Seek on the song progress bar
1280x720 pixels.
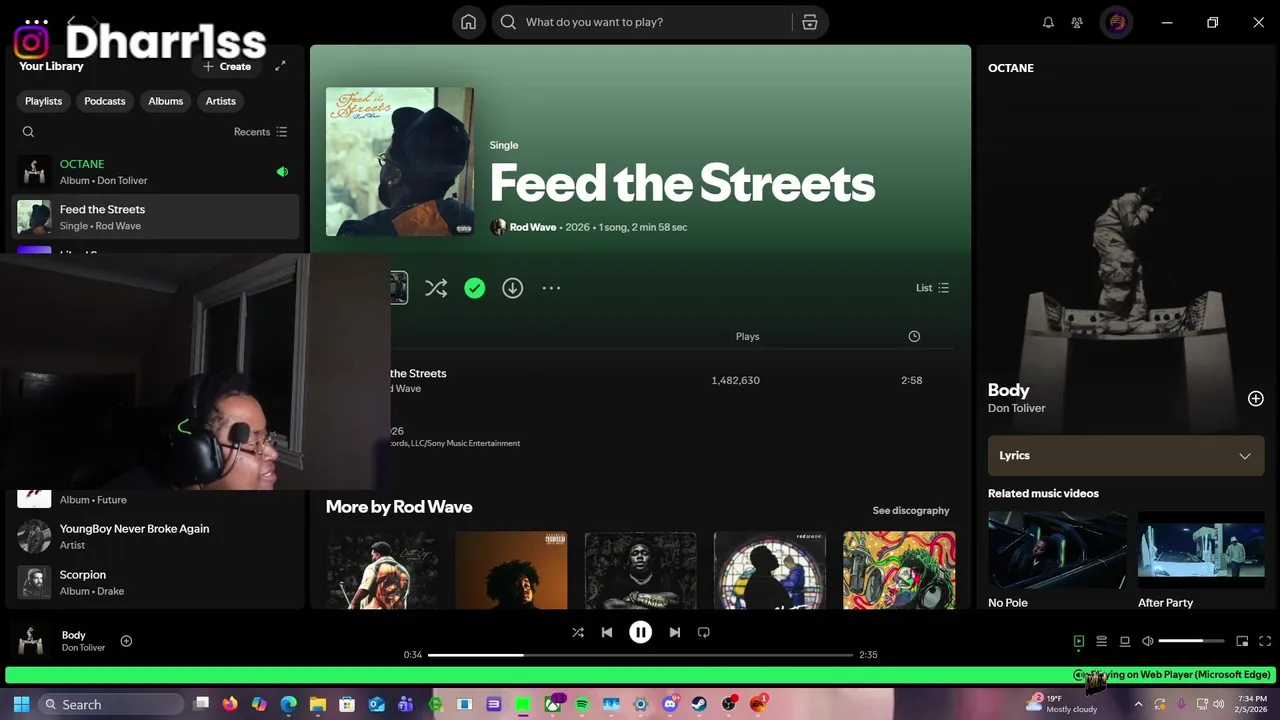(x=640, y=655)
